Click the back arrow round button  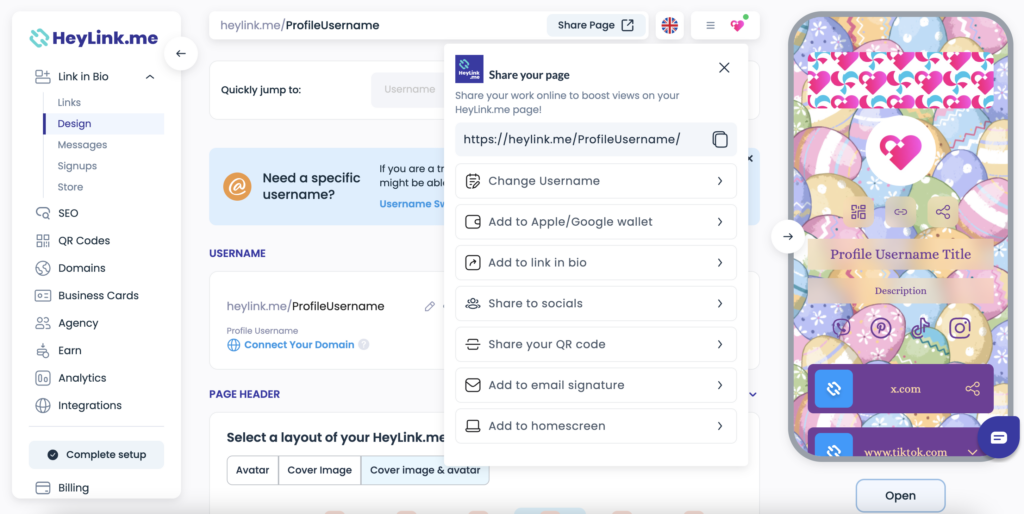pos(181,54)
